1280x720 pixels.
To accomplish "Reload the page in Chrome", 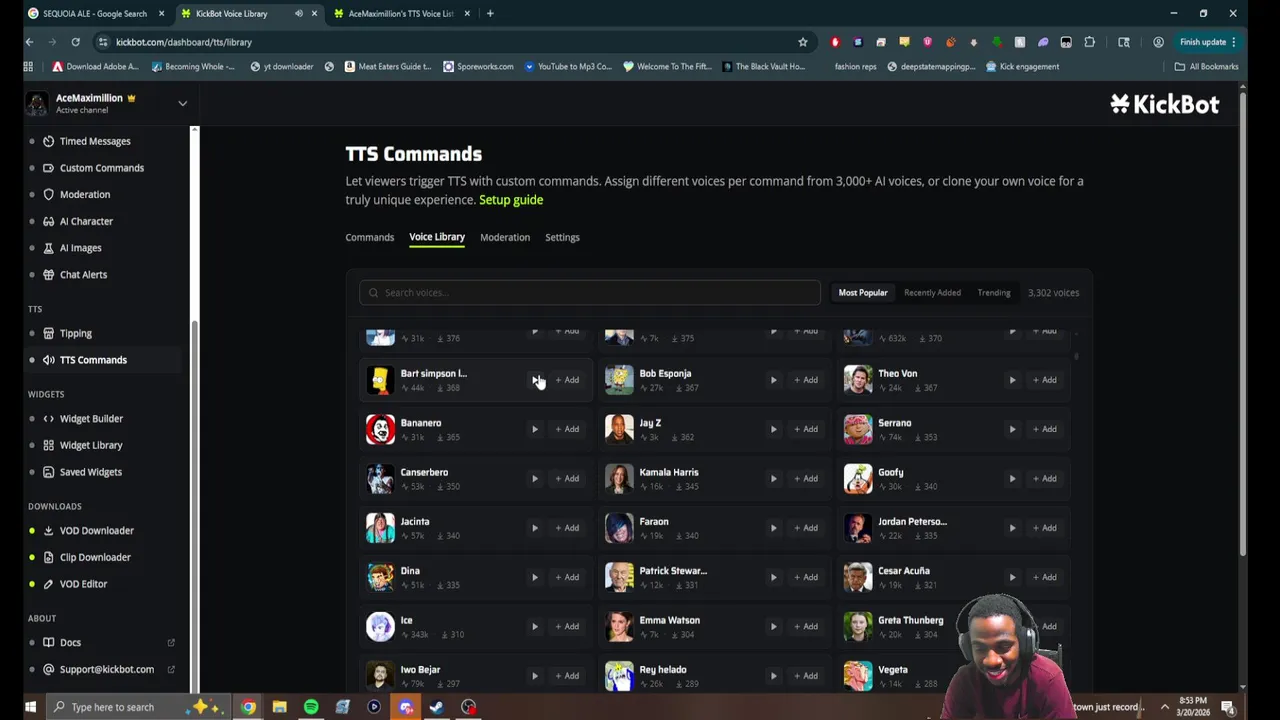I will point(75,42).
